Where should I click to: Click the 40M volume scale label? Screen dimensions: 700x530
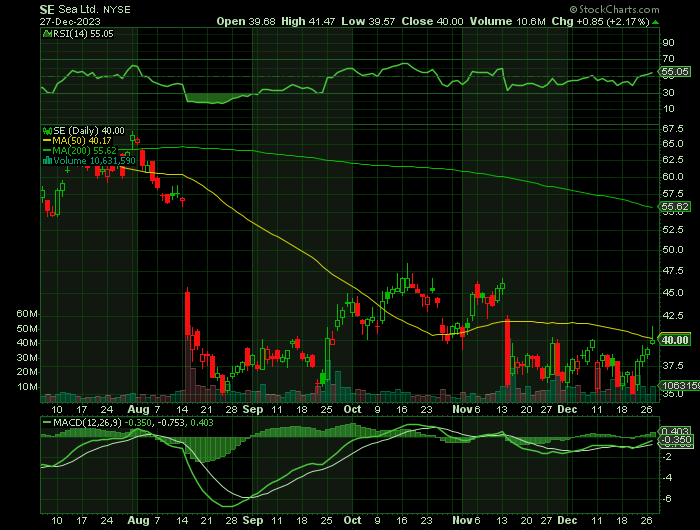(27, 343)
